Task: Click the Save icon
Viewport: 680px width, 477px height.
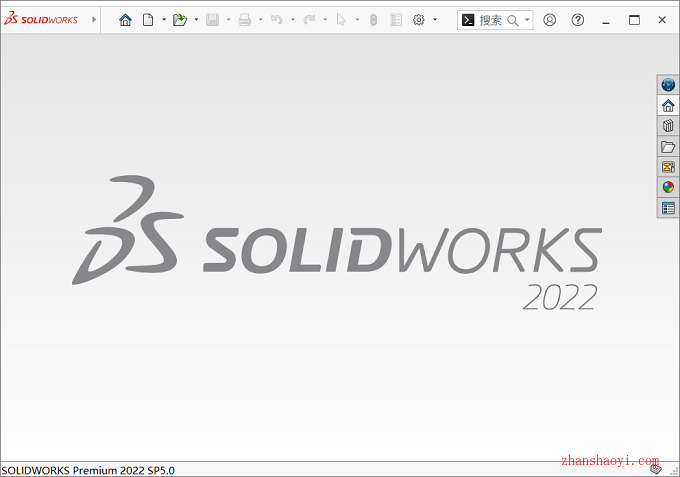Action: (x=212, y=20)
